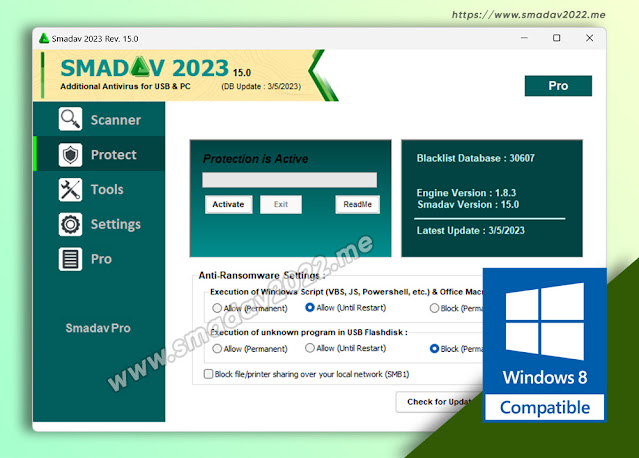The width and height of the screenshot is (639, 458).
Task: Click the Scanner magnifier icon
Action: click(x=70, y=119)
